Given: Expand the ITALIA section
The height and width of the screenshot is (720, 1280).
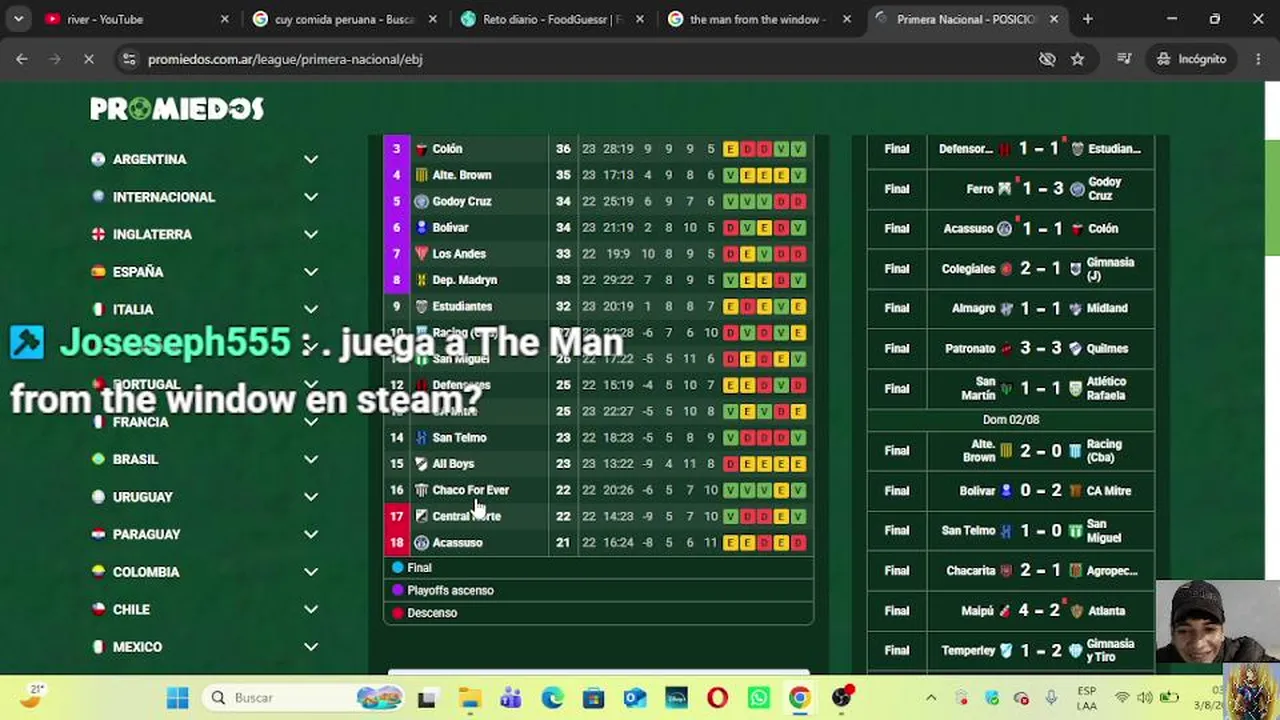Looking at the screenshot, I should pyautogui.click(x=311, y=309).
